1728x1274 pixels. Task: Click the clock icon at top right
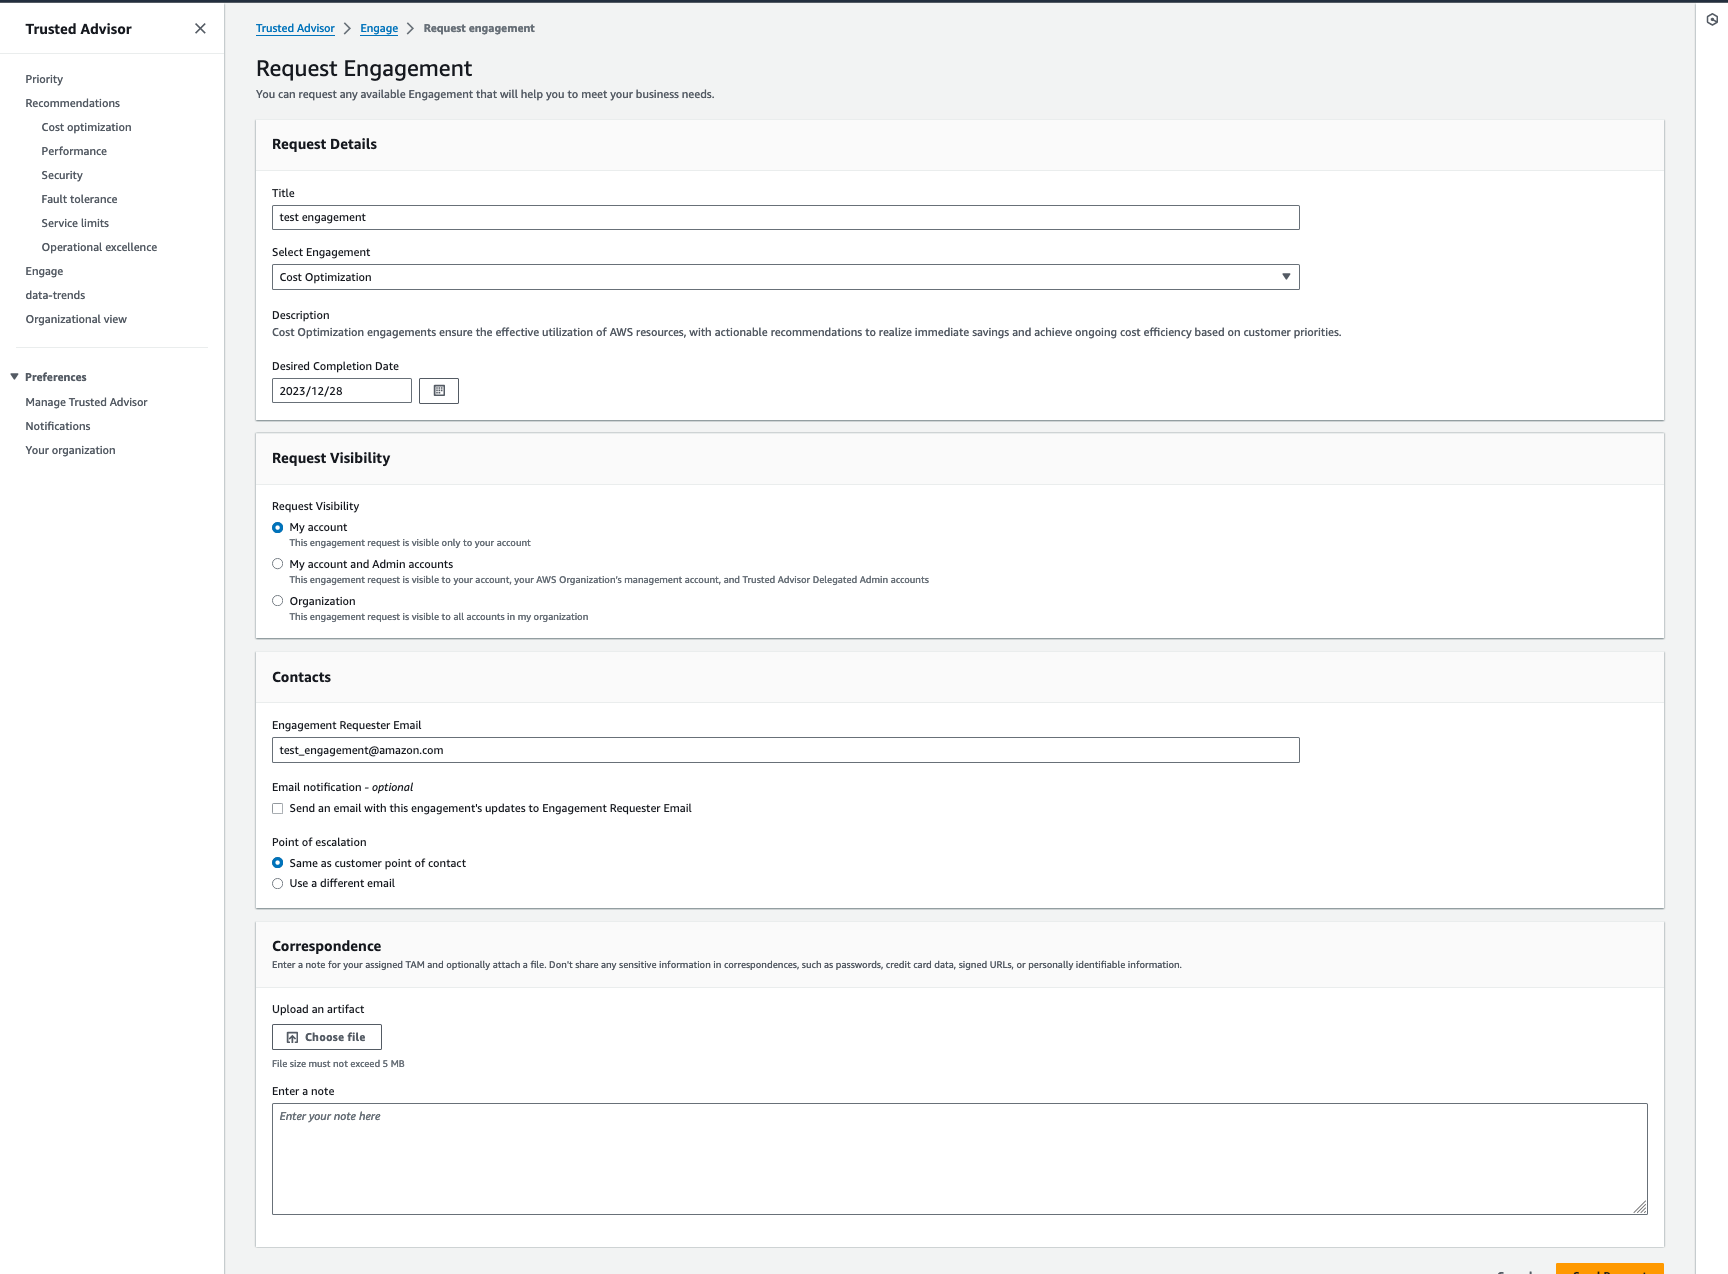(x=1712, y=19)
